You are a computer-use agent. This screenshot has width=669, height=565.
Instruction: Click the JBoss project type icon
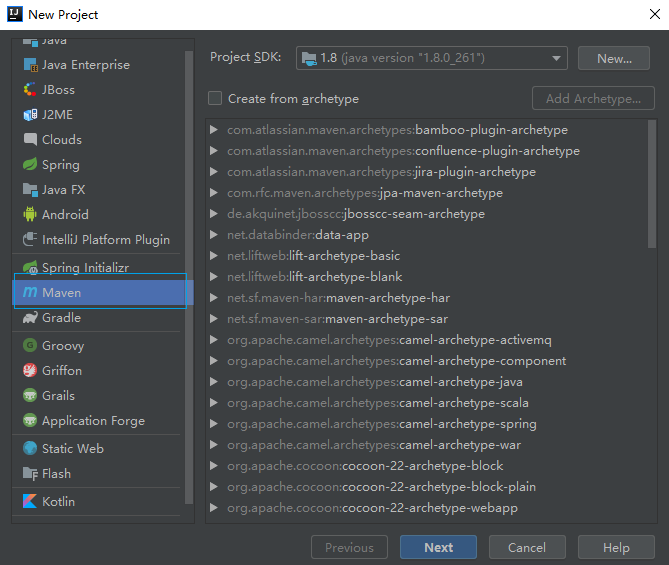click(30, 90)
